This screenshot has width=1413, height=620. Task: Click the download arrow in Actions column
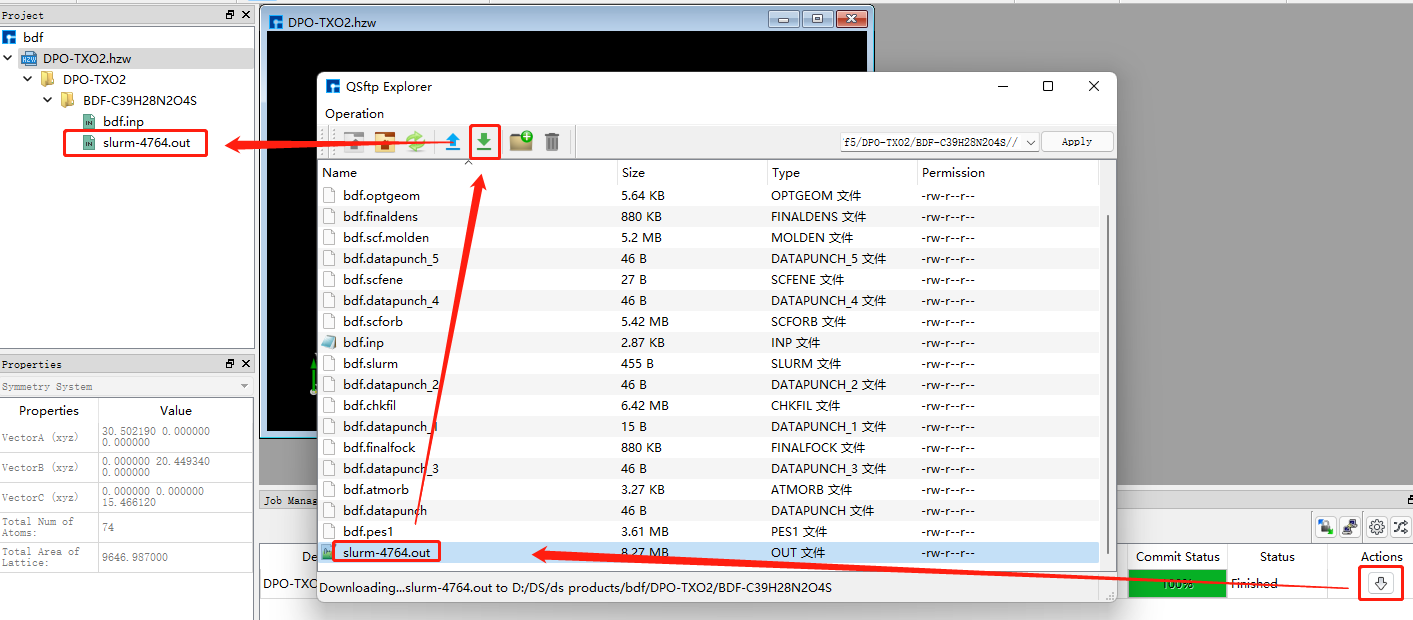(1381, 583)
